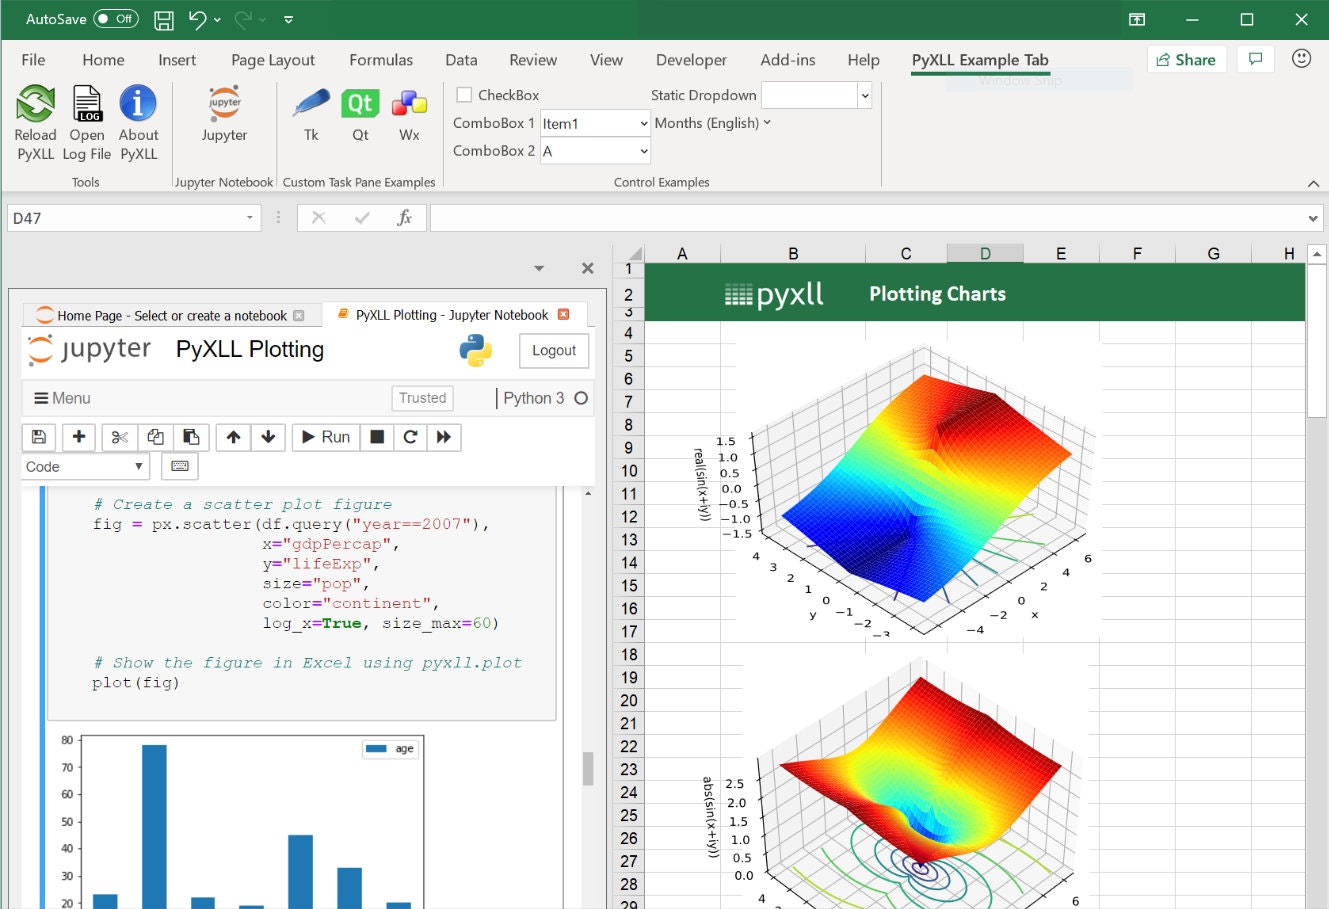Click the Insert Function fx icon
The width and height of the screenshot is (1329, 909).
[x=404, y=217]
